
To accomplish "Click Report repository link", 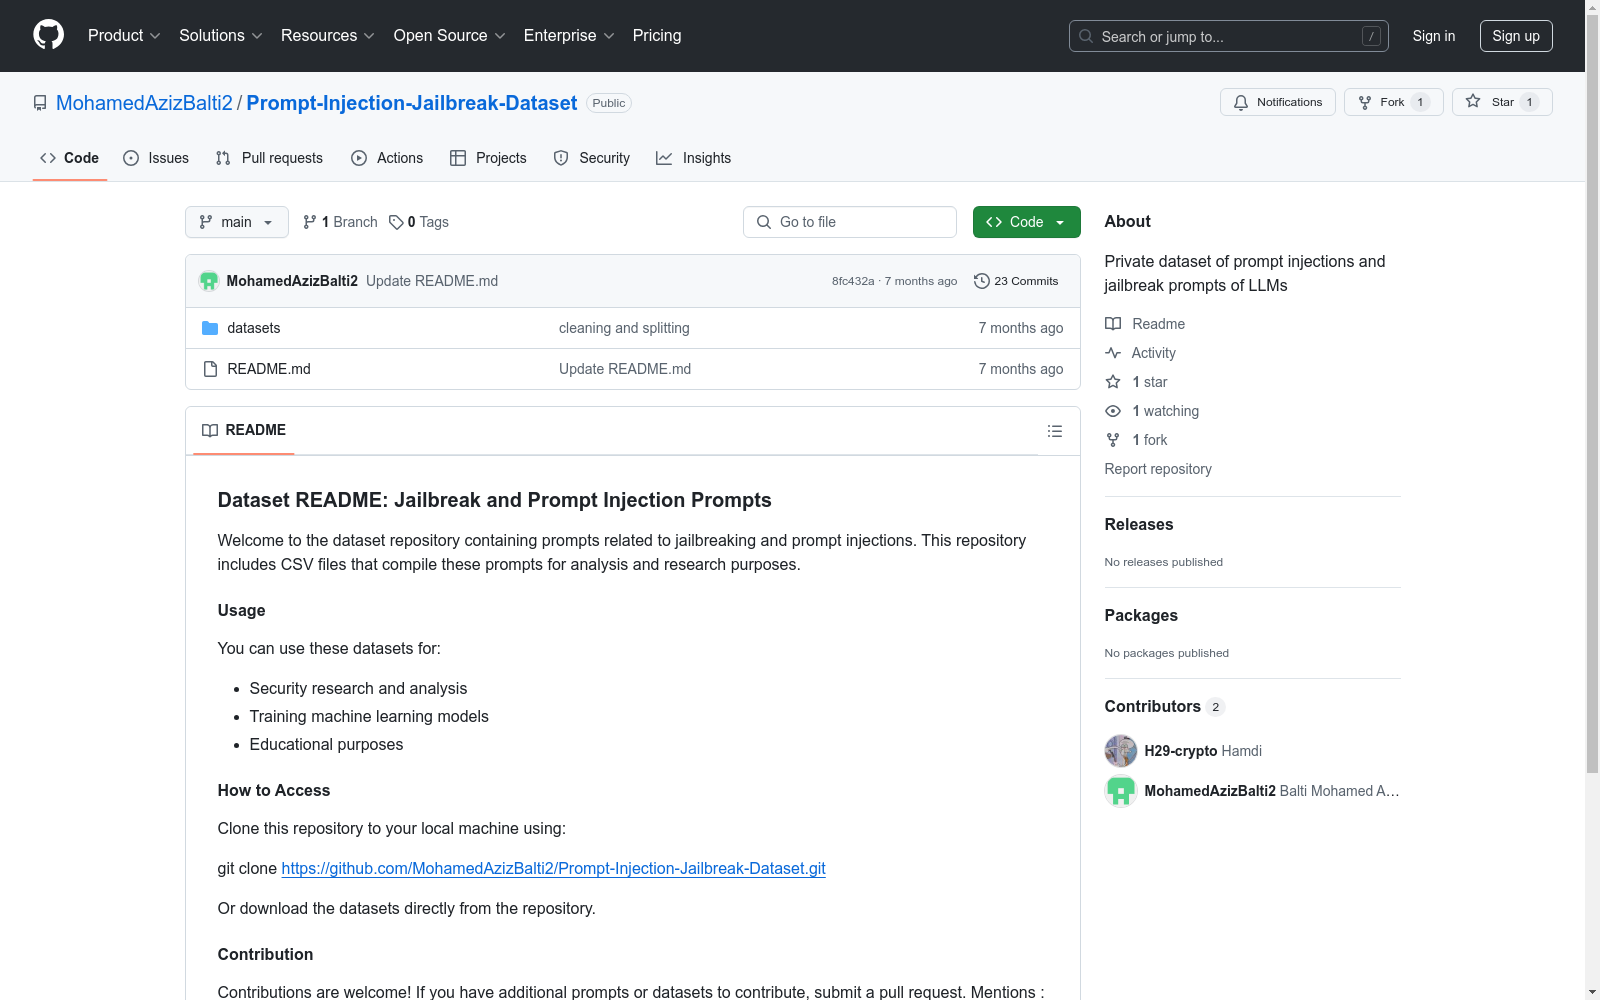I will (x=1158, y=469).
